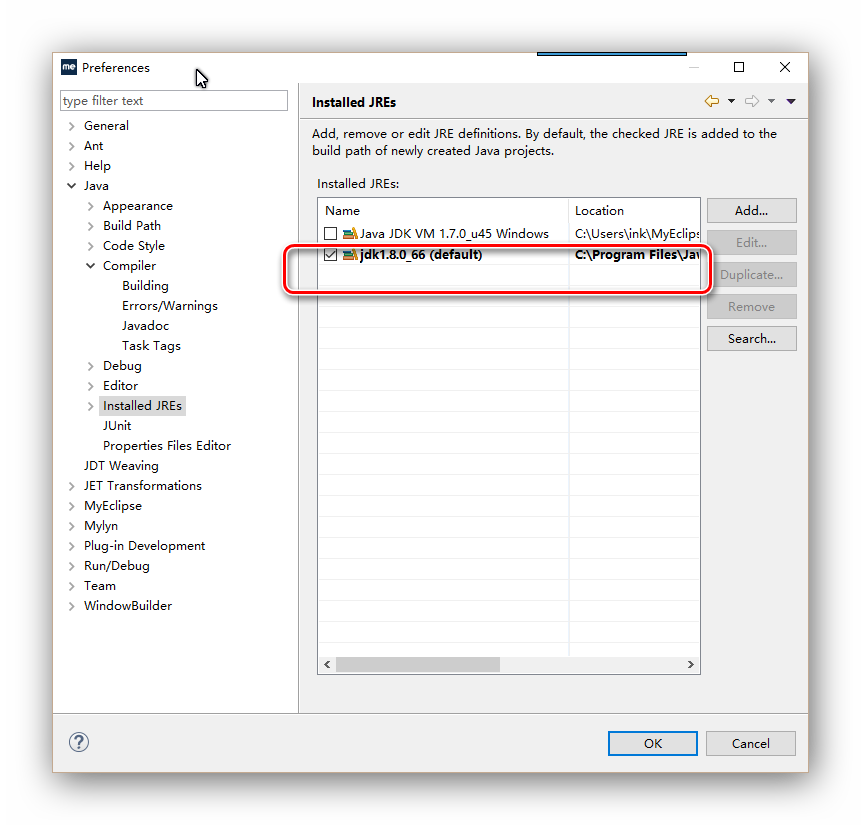Expand the Plug-in Development node
The width and height of the screenshot is (861, 825).
(x=71, y=546)
